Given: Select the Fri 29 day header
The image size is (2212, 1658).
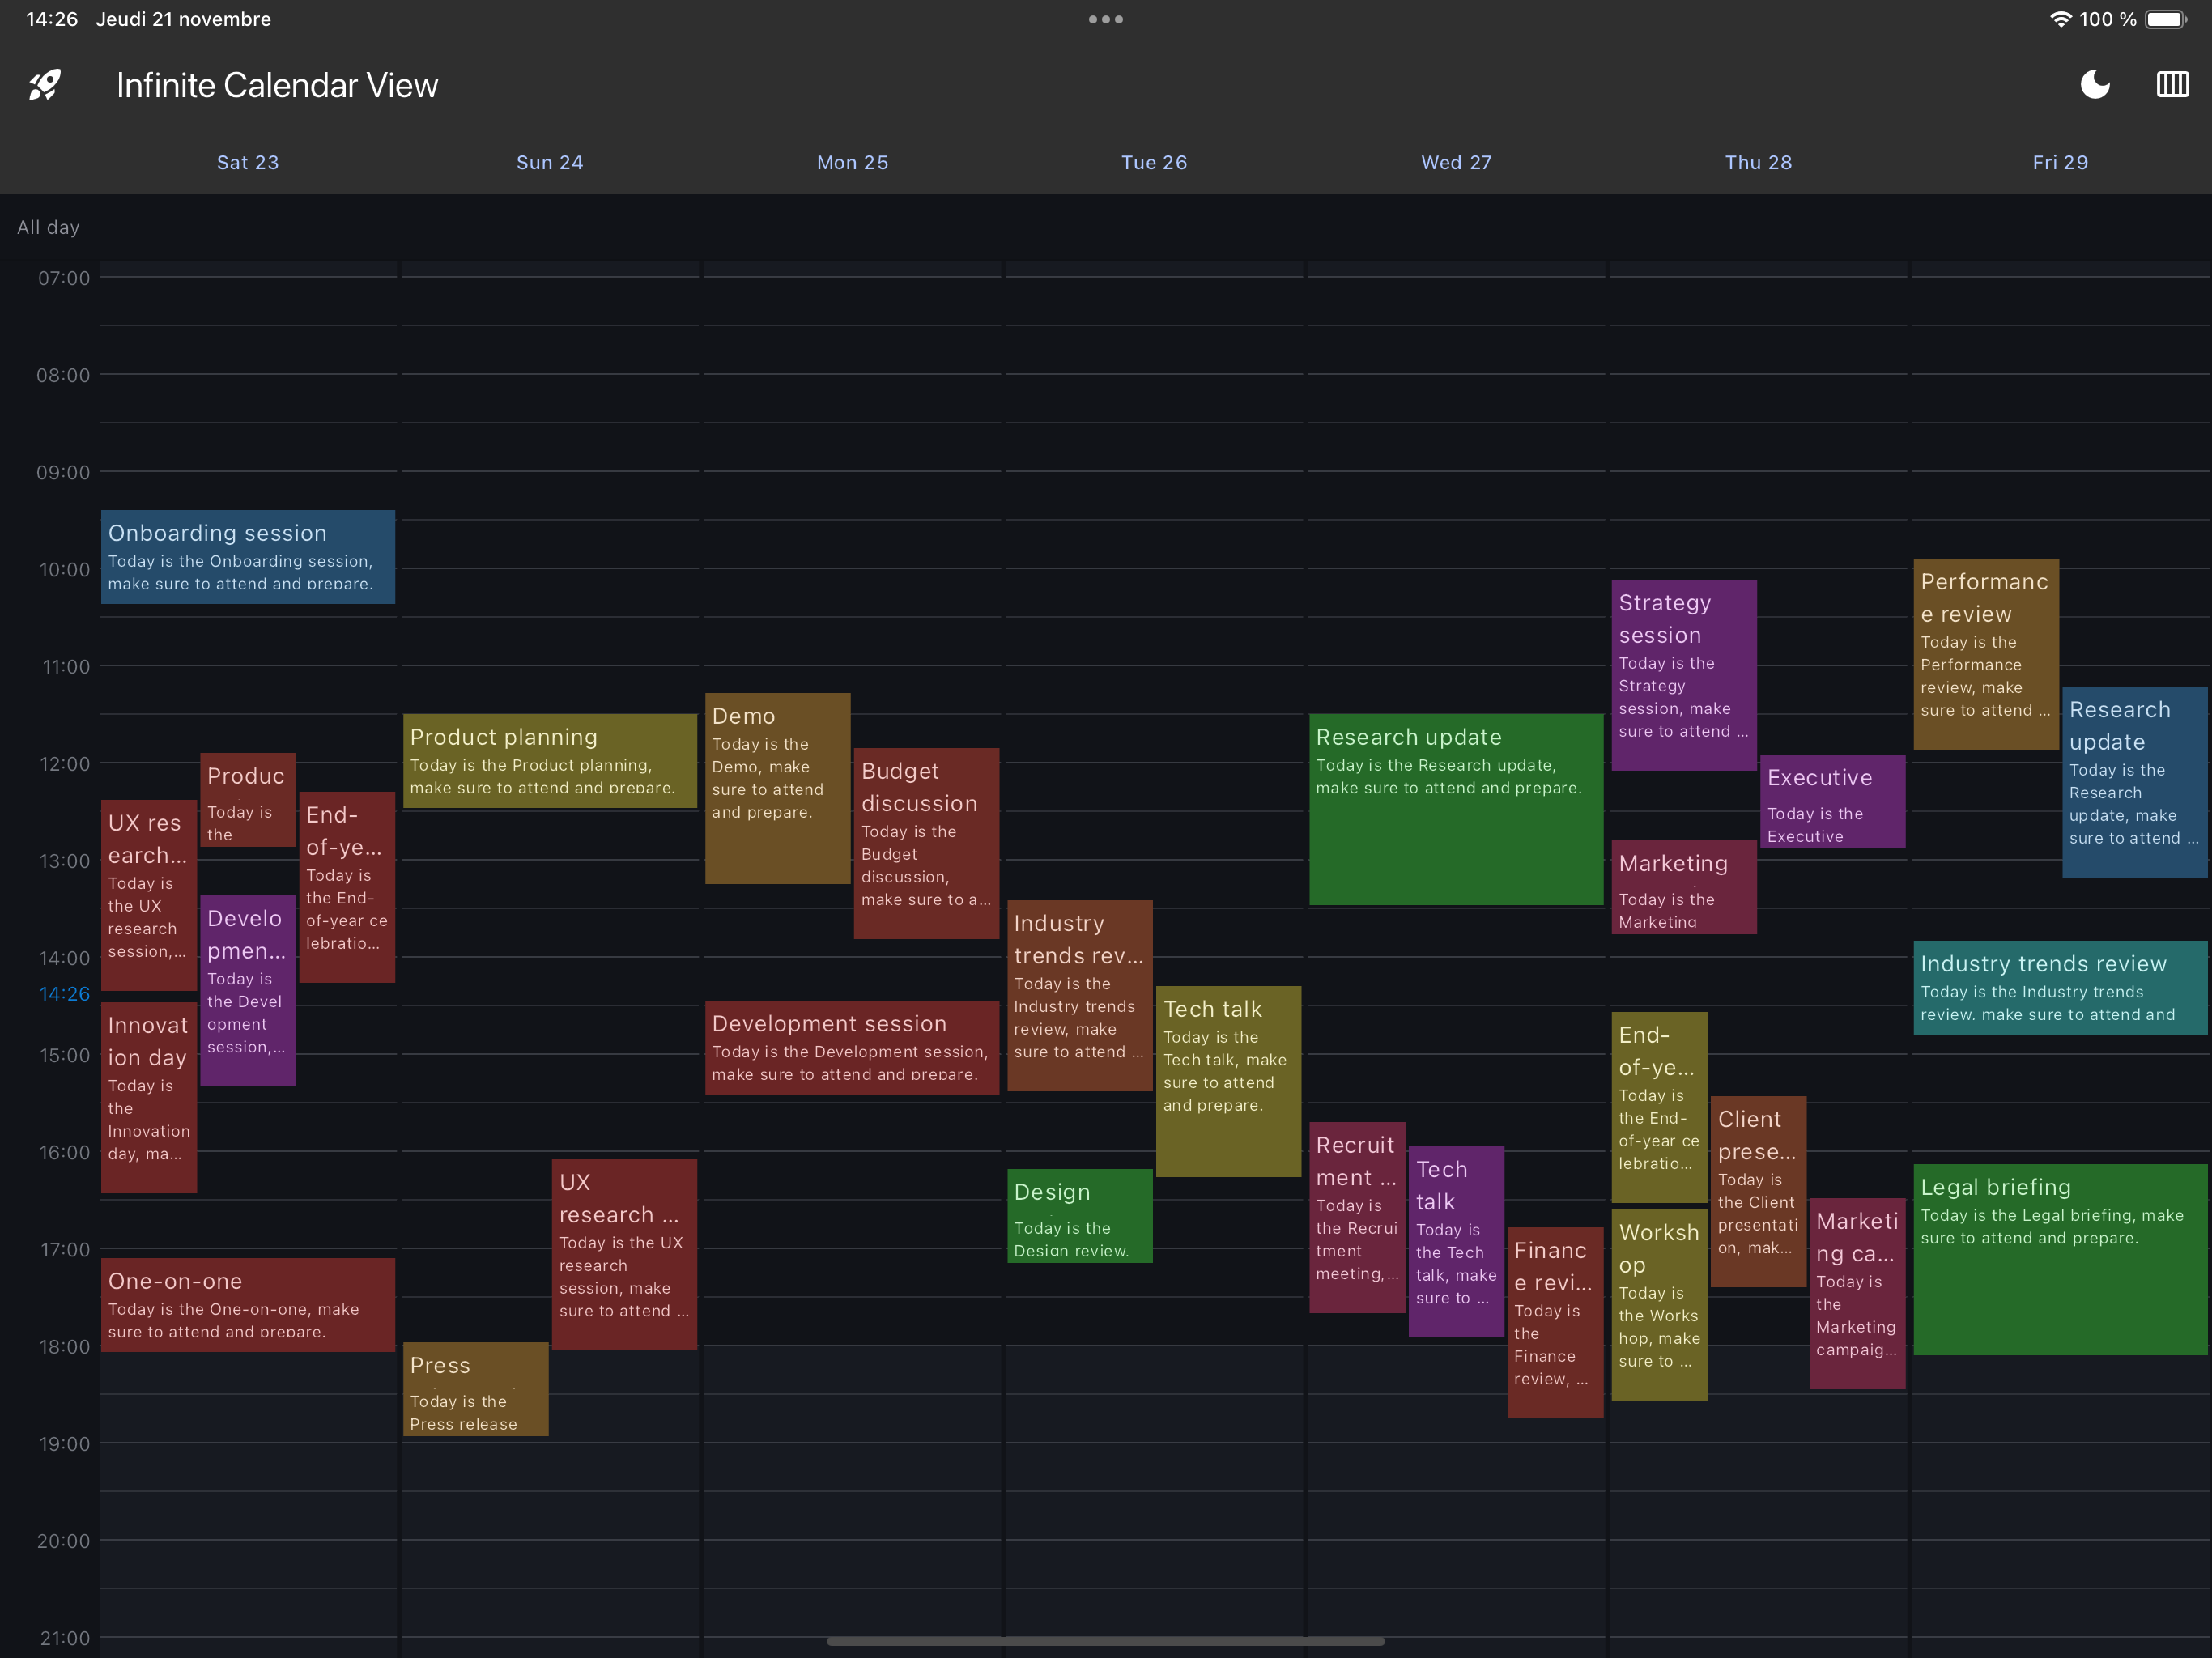Looking at the screenshot, I should tap(2060, 162).
